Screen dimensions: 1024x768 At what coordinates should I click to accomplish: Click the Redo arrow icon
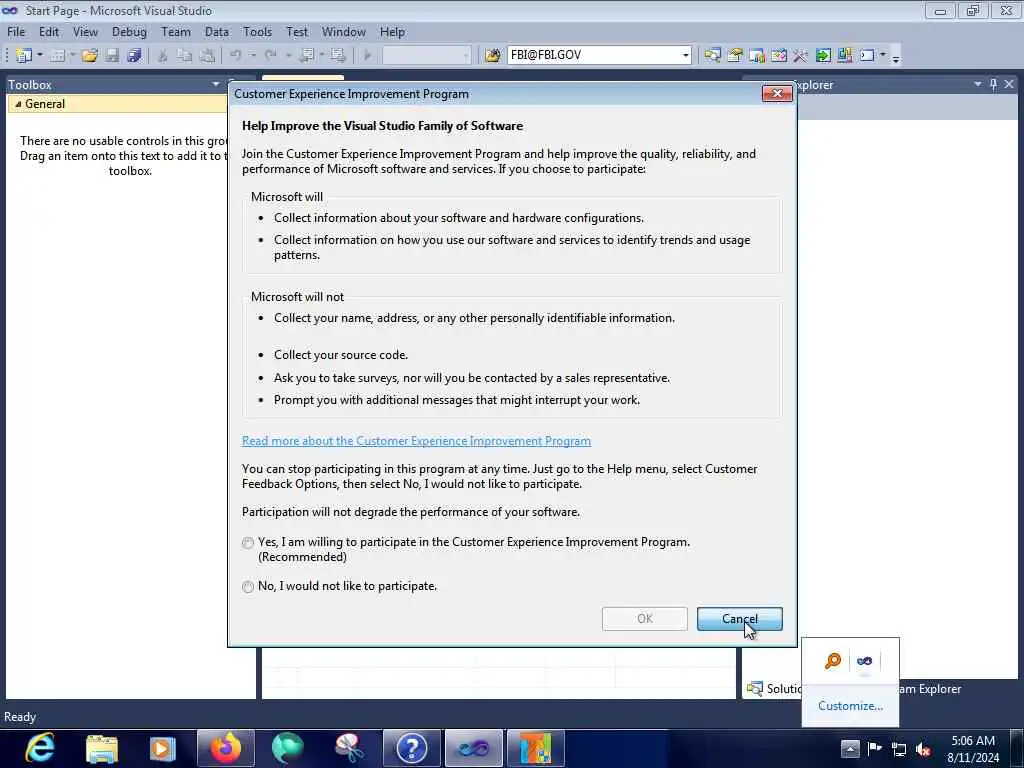(x=270, y=56)
